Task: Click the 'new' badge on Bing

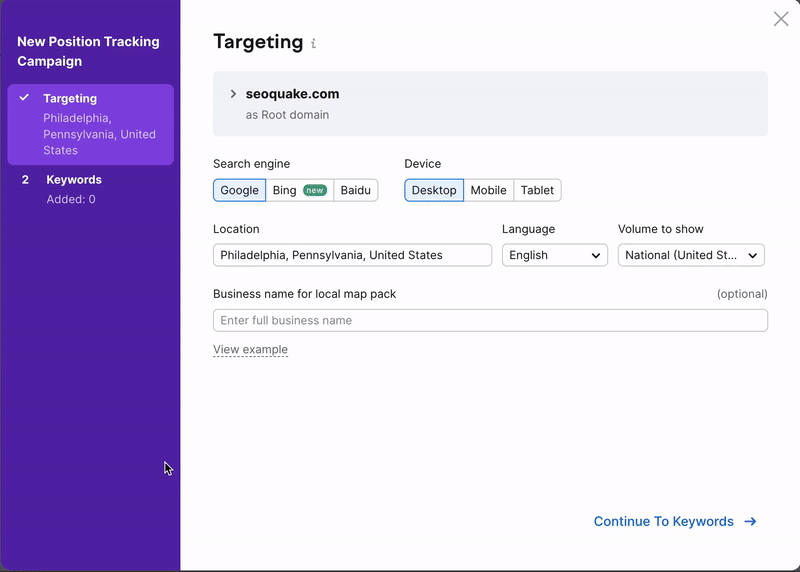Action: click(x=314, y=190)
